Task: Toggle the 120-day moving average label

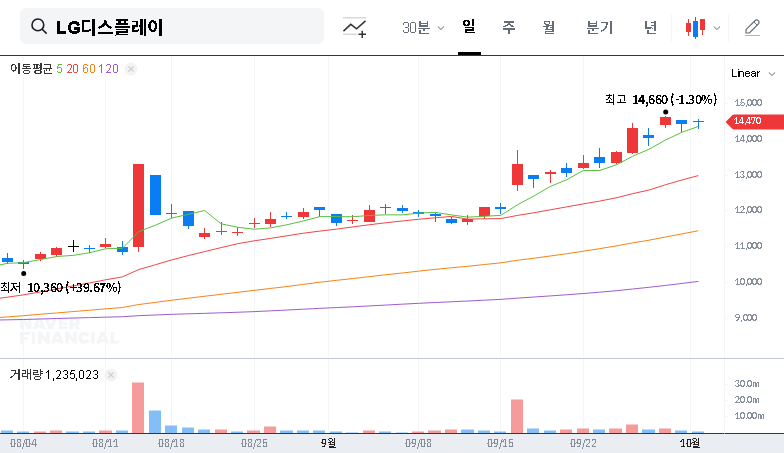Action: (x=110, y=69)
